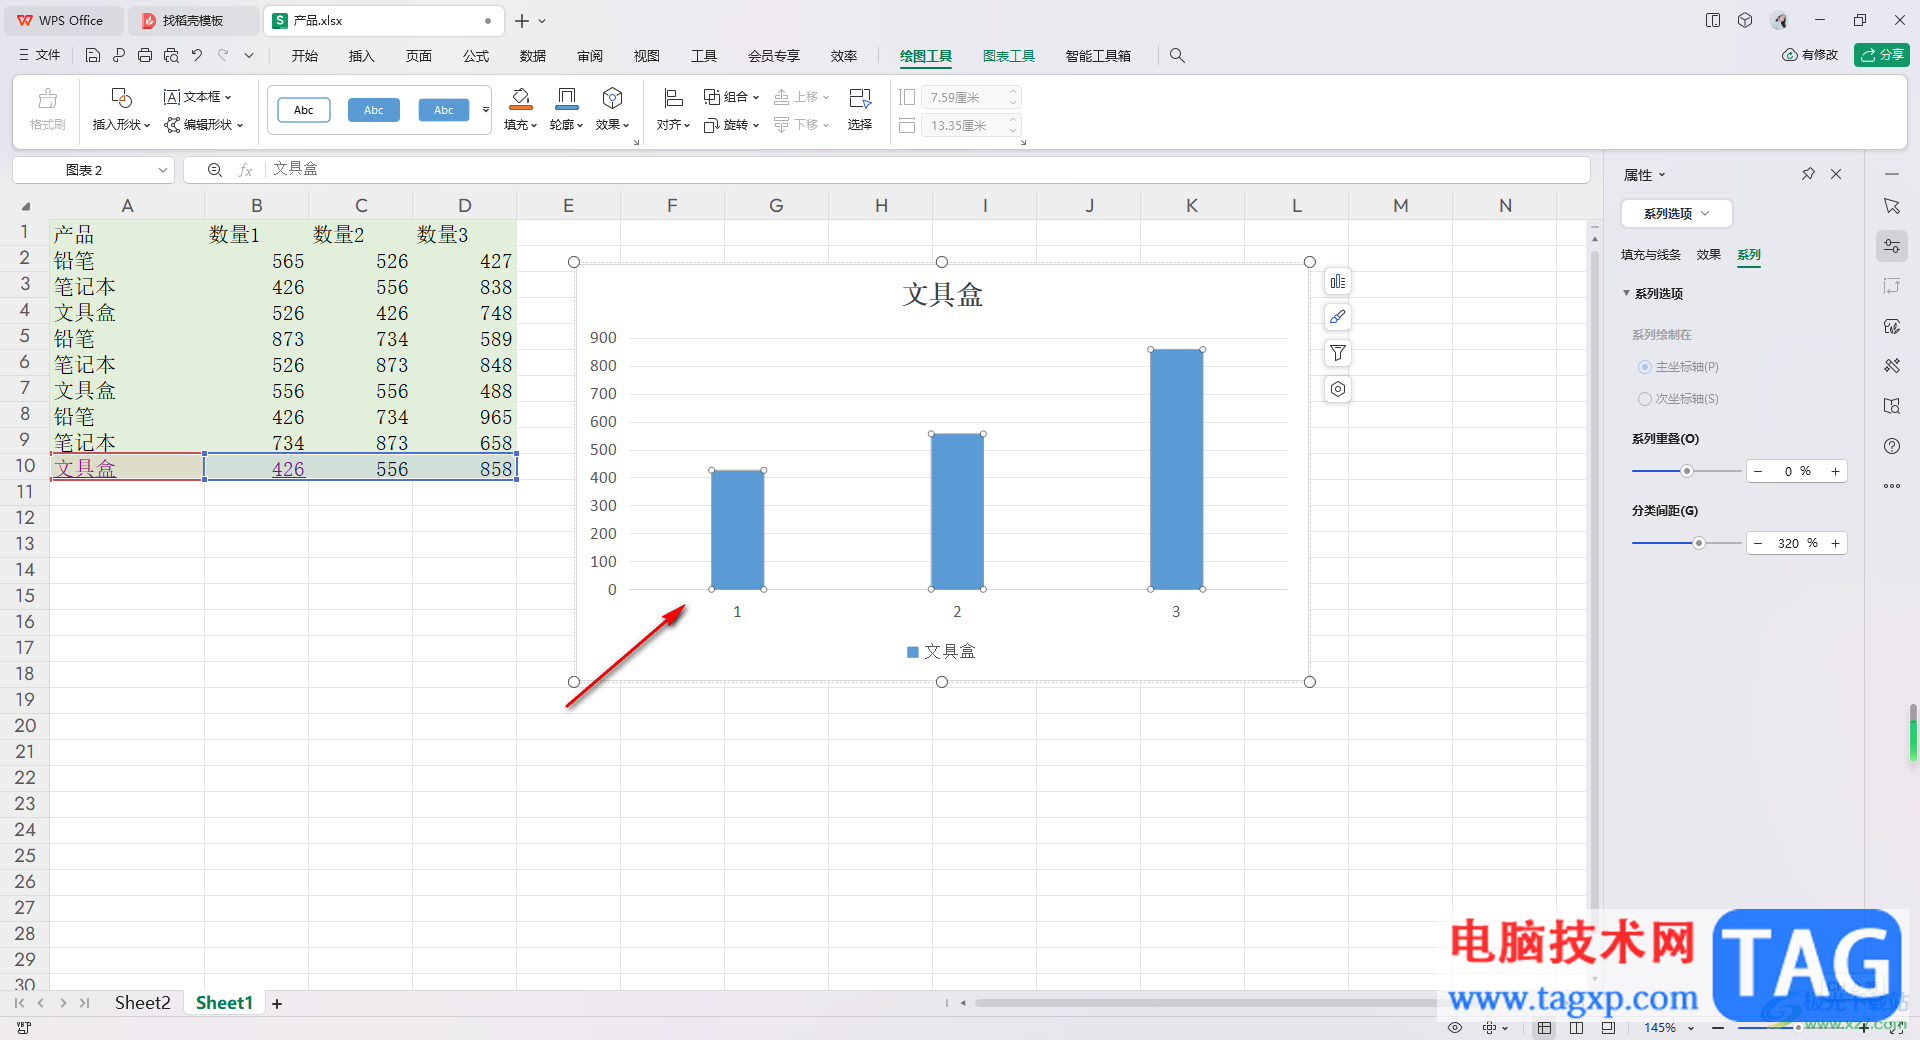1920x1040 pixels.
Task: Open chart elements button beside chart
Action: click(1338, 282)
